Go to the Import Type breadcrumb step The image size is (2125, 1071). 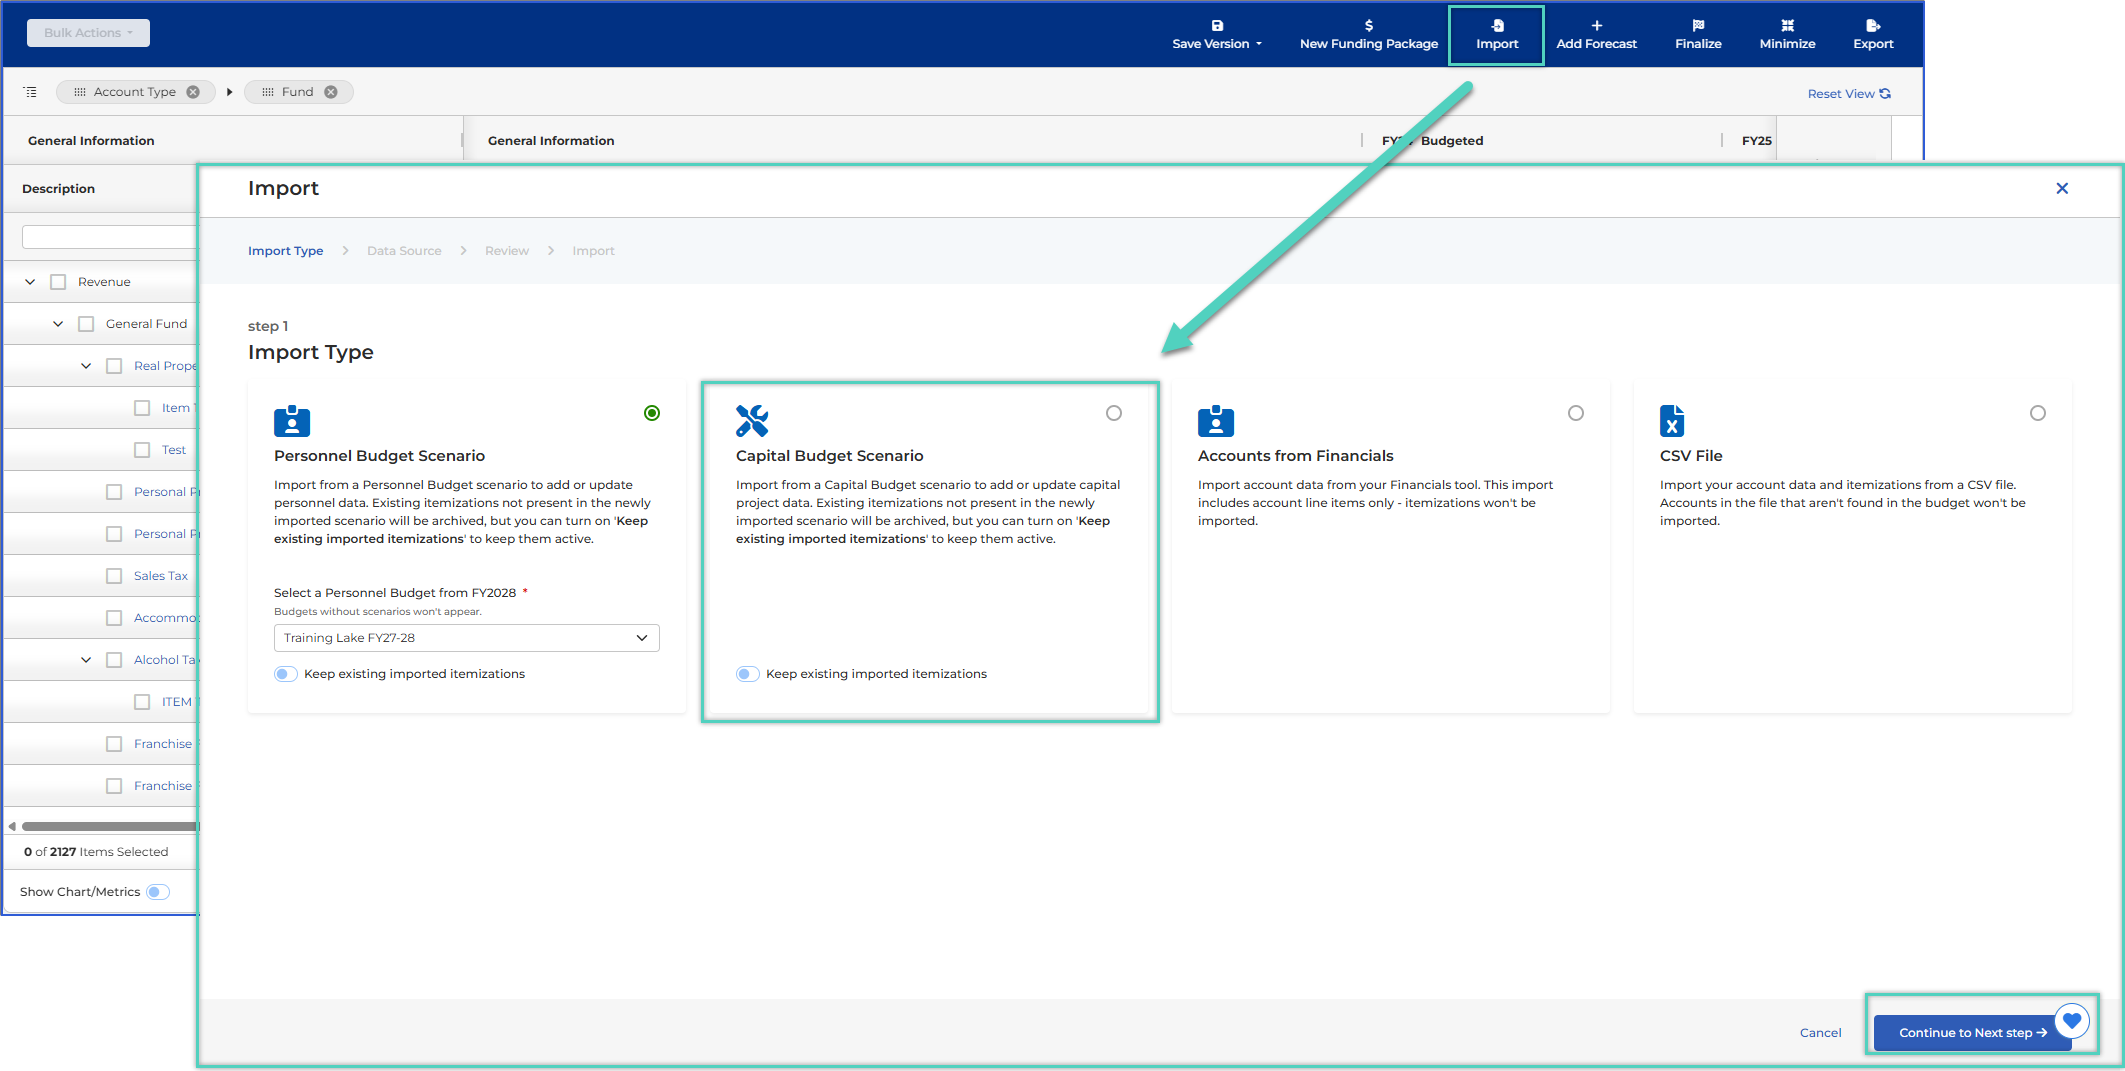(285, 251)
